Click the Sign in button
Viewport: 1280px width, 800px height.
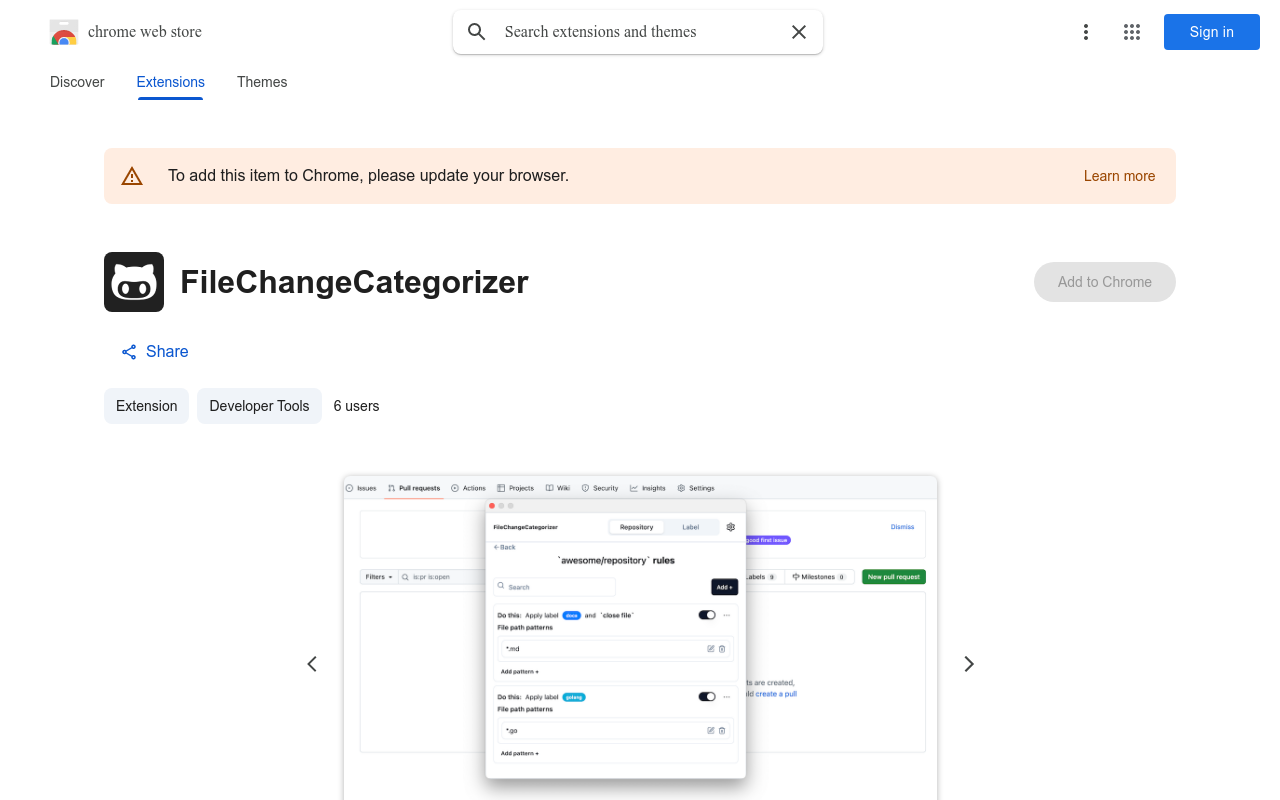pos(1212,32)
